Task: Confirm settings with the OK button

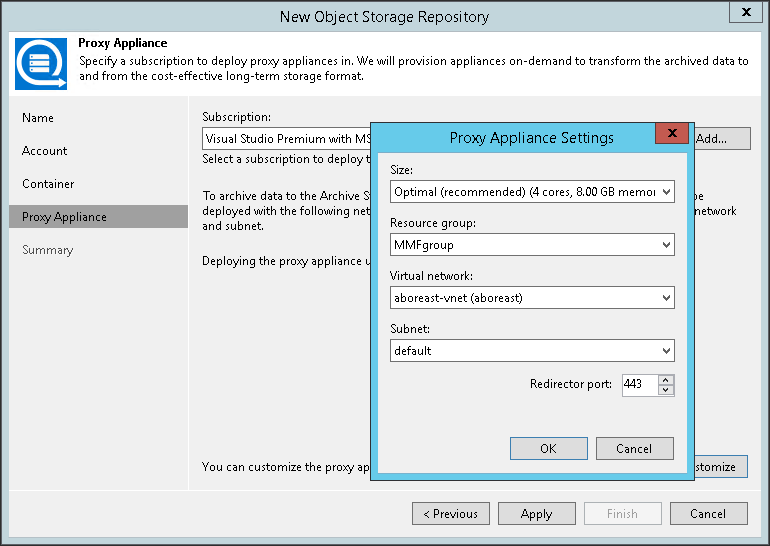Action: (x=548, y=449)
